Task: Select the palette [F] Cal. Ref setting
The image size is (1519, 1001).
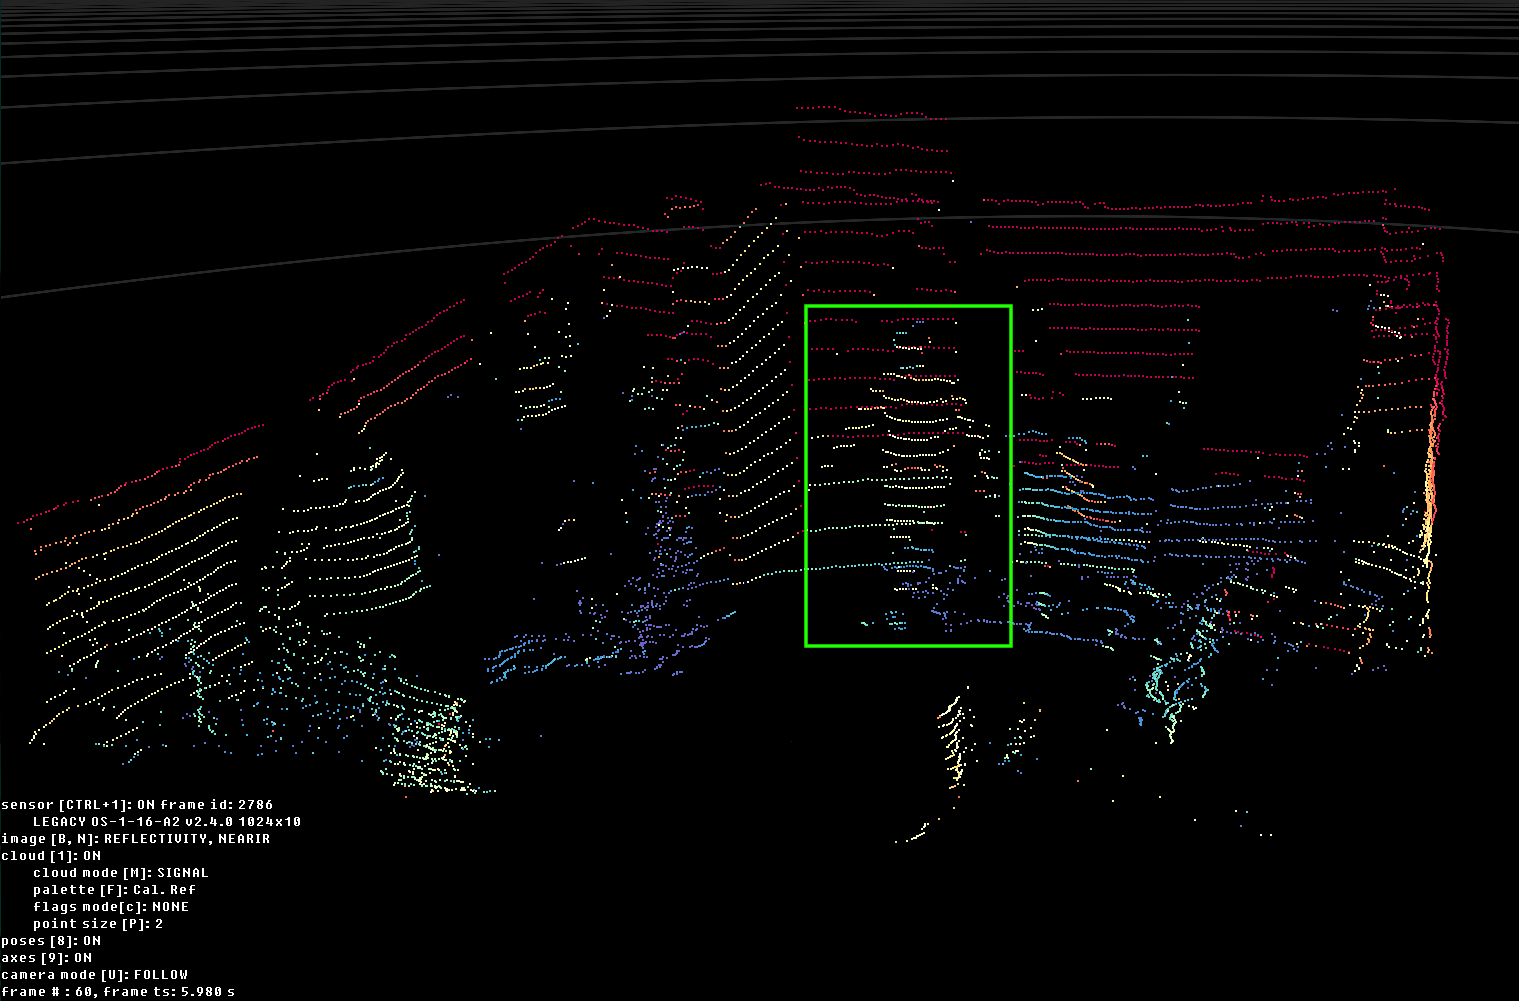Action: 114,890
